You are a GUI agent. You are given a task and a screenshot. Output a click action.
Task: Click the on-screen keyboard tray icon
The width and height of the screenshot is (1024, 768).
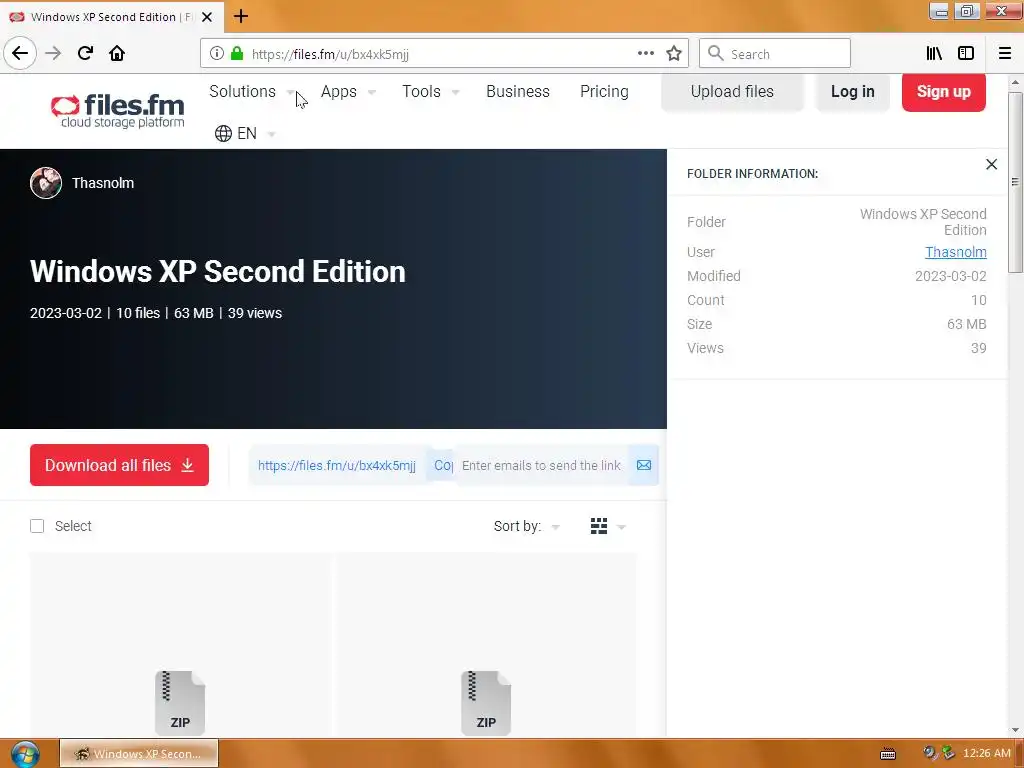point(888,754)
